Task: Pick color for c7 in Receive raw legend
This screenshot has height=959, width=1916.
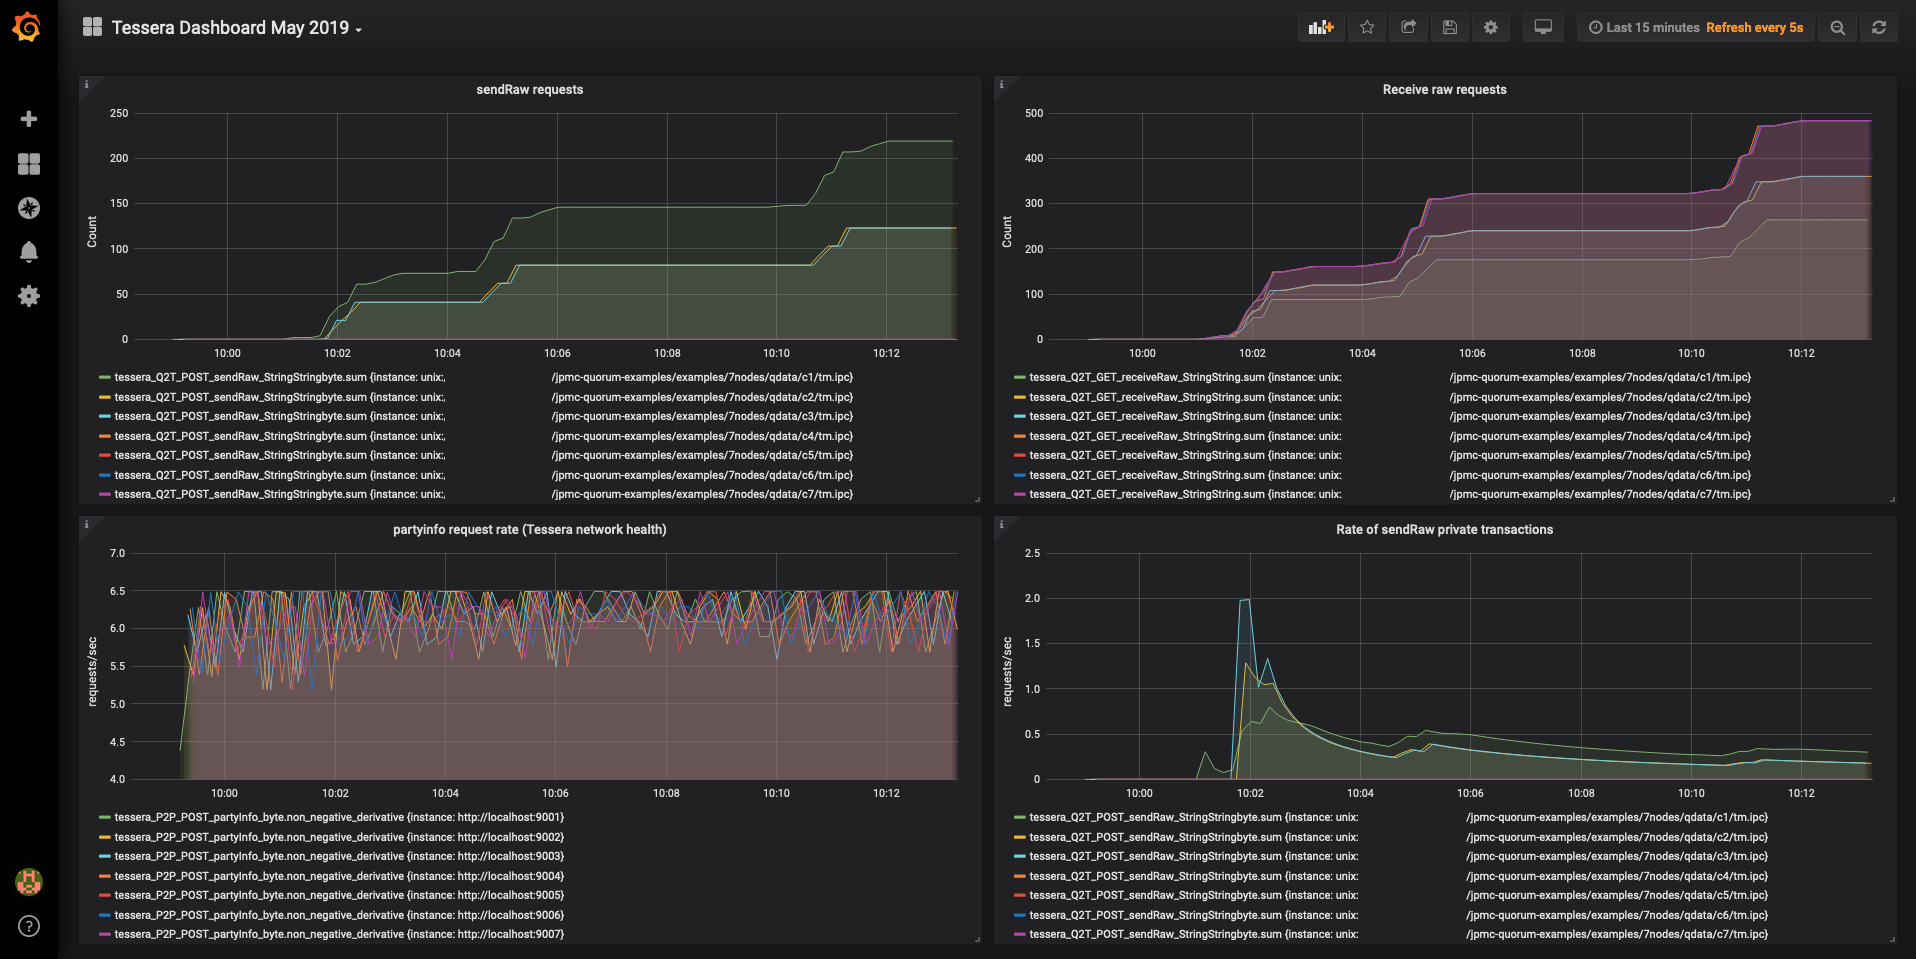Action: 1019,494
